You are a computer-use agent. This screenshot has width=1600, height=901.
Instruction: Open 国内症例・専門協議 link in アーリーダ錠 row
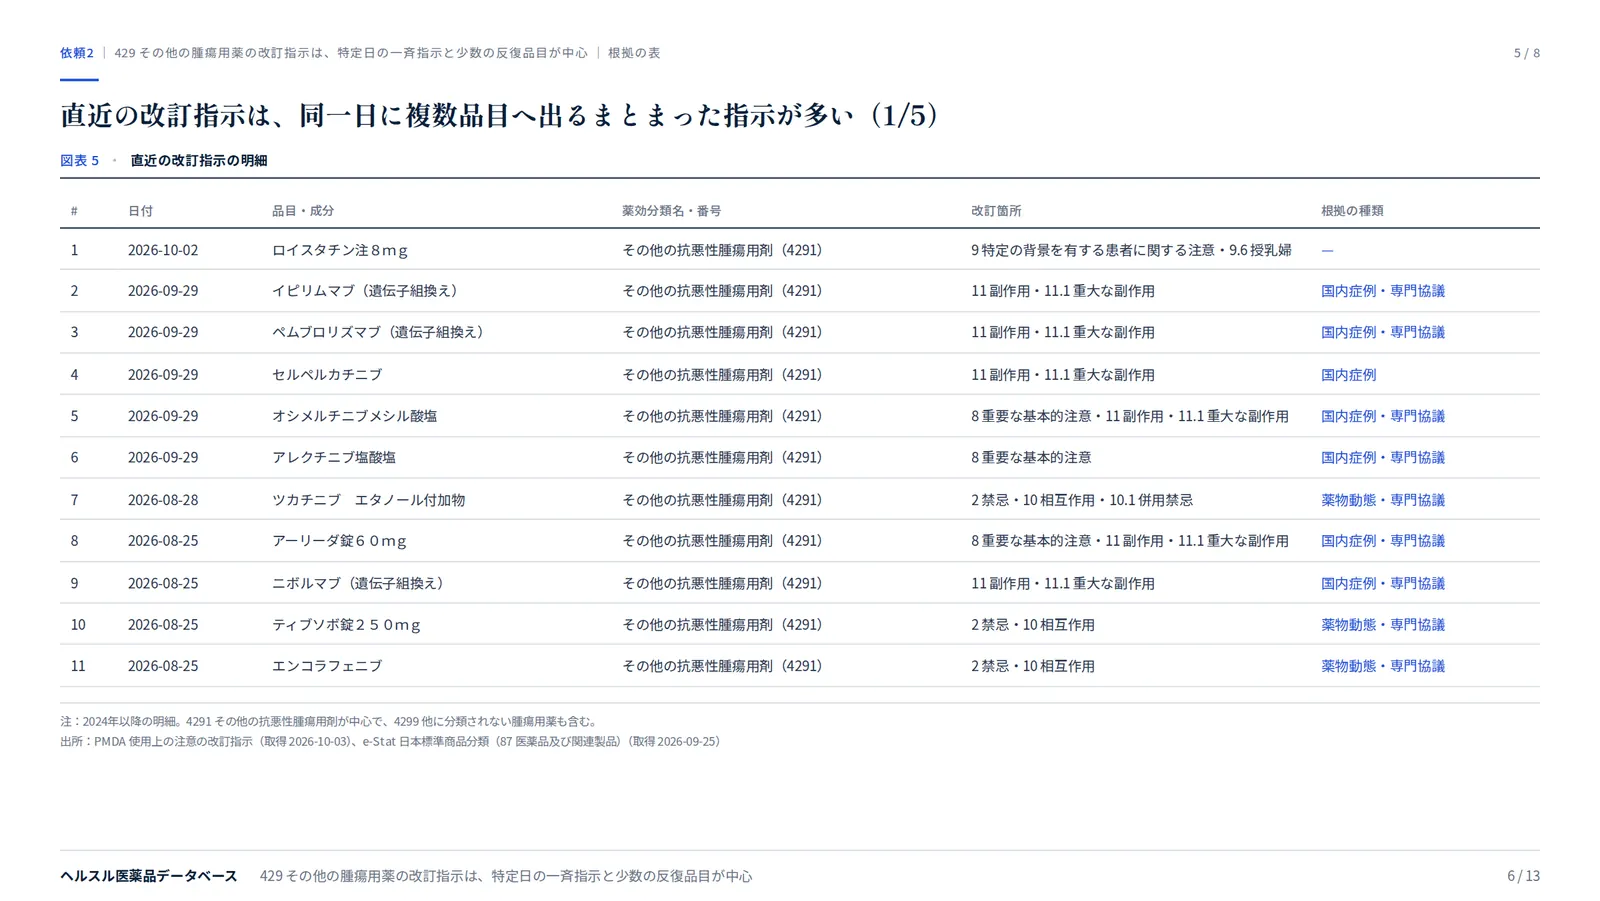click(1383, 541)
